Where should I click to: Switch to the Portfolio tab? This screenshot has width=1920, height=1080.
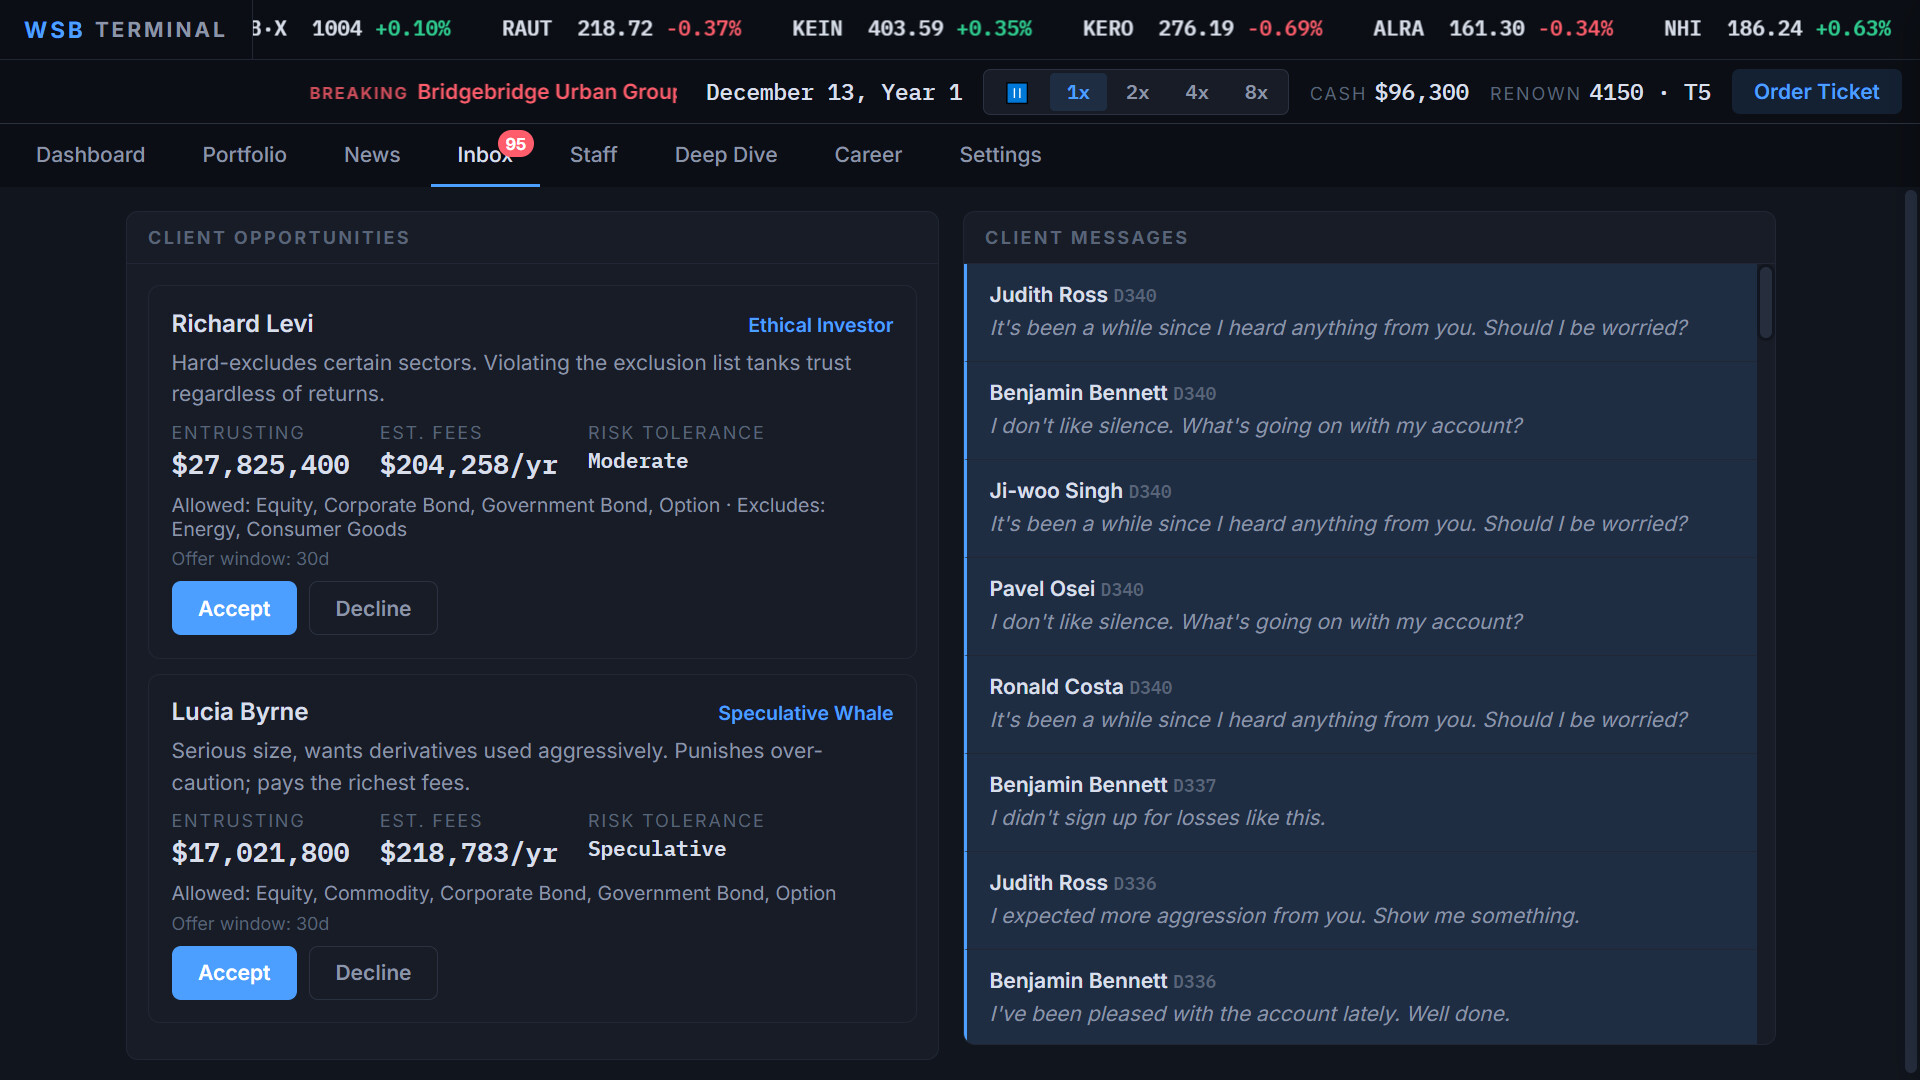coord(244,155)
